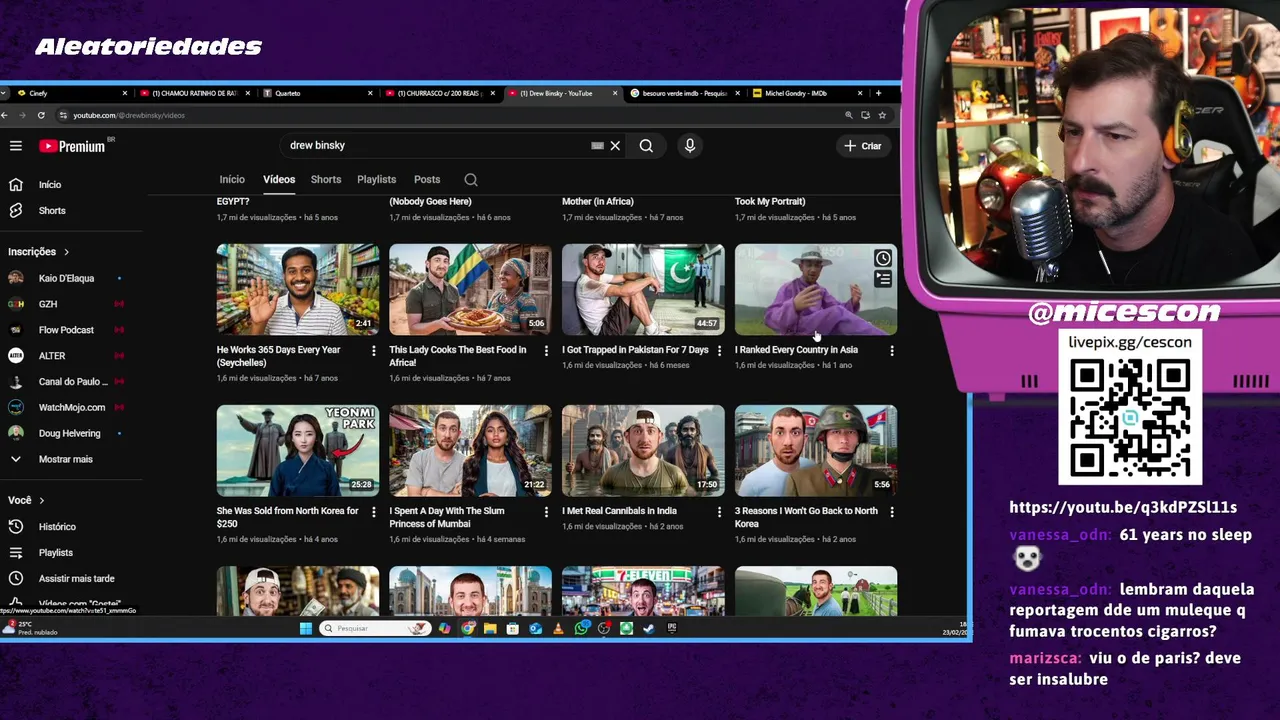Click the youtube.com address bar
Image resolution: width=1280 pixels, height=720 pixels.
[450, 115]
